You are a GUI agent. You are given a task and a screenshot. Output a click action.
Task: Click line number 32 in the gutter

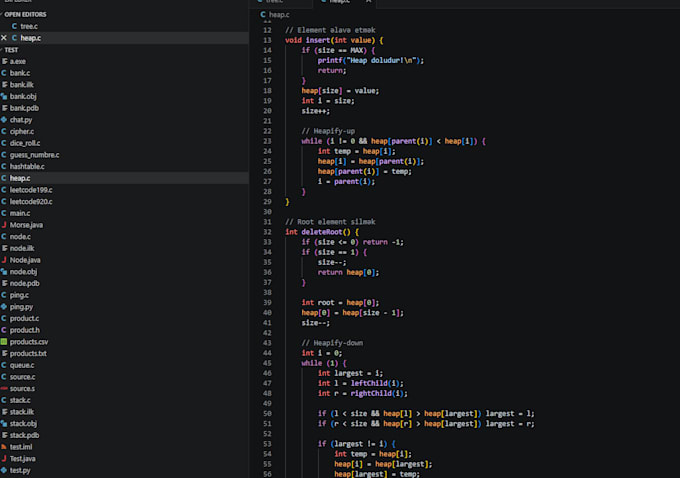coord(267,232)
